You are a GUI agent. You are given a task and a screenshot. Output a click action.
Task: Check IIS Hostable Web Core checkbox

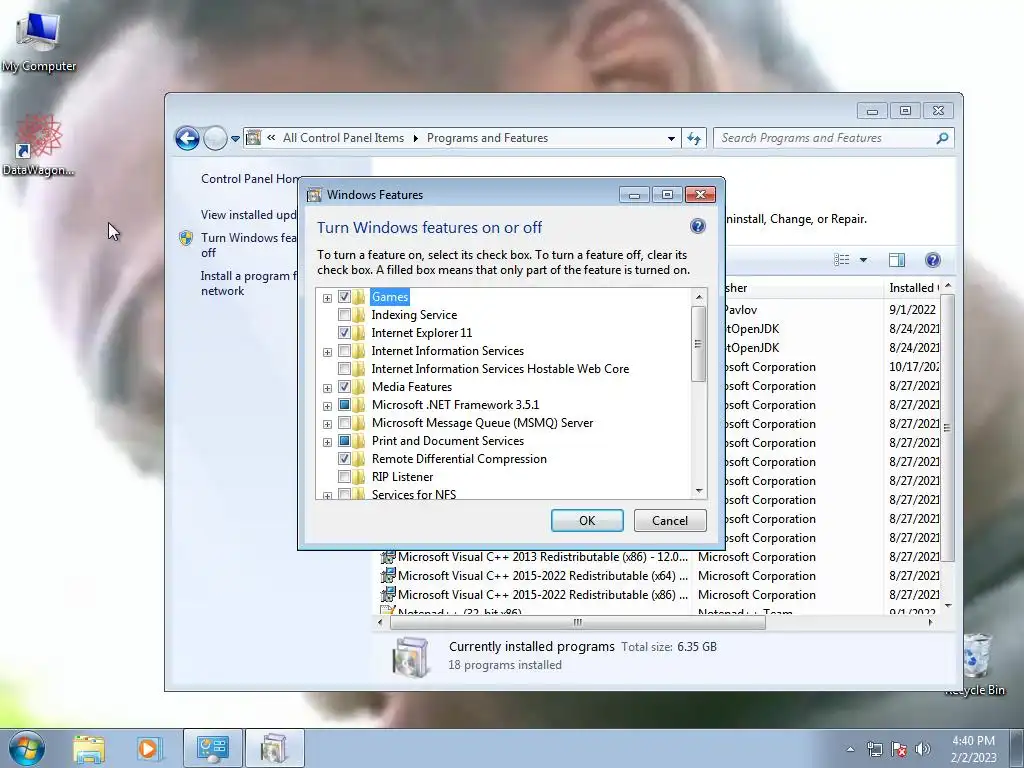pyautogui.click(x=344, y=368)
